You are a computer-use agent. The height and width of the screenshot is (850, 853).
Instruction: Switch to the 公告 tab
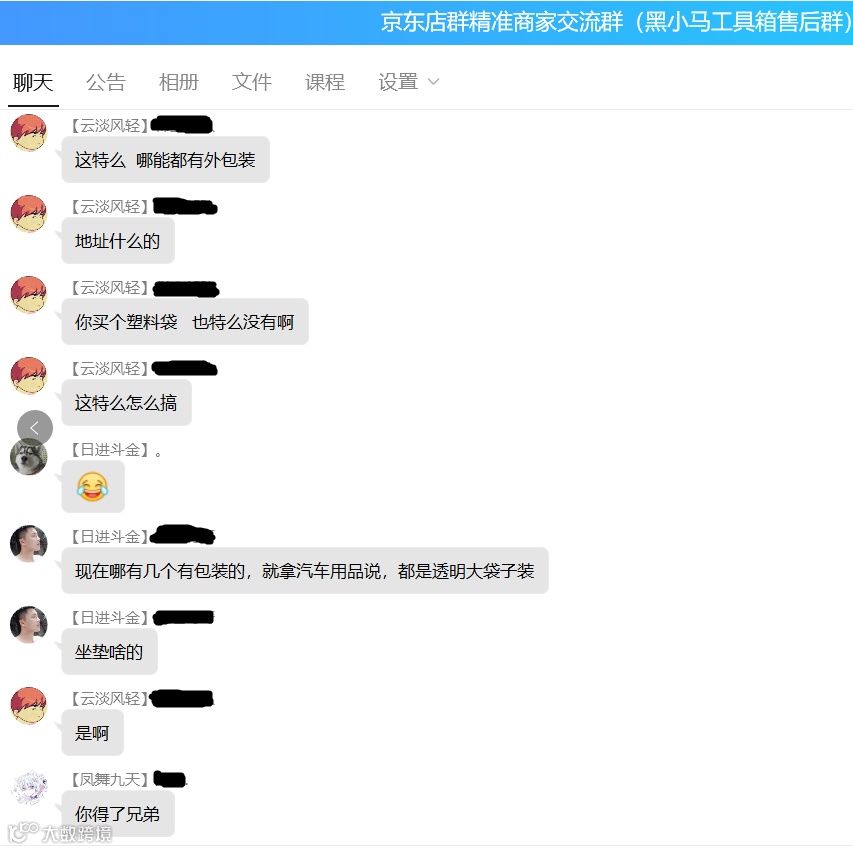point(106,82)
